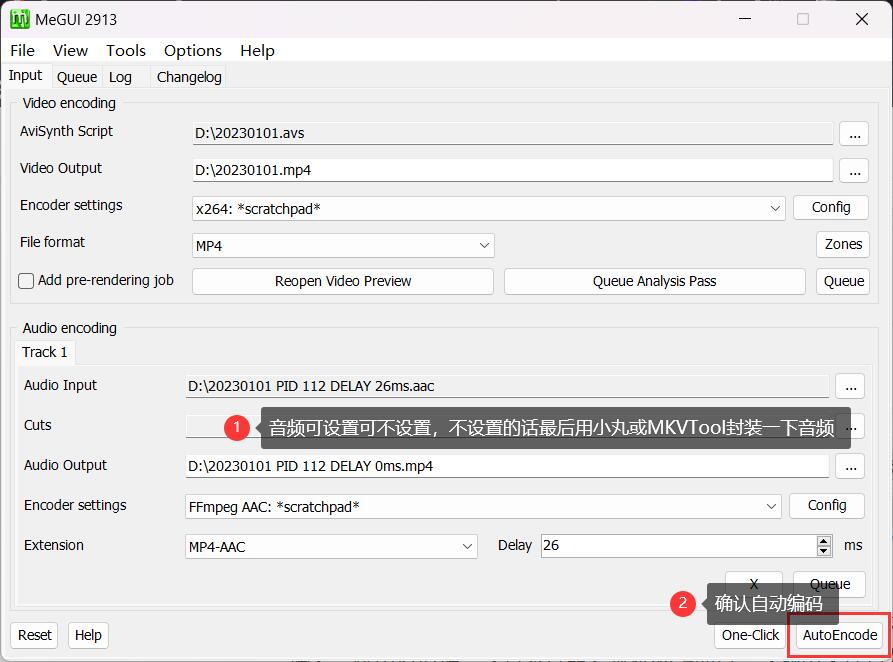Increase the audio Delay value with stepper
The width and height of the screenshot is (893, 662).
824,541
